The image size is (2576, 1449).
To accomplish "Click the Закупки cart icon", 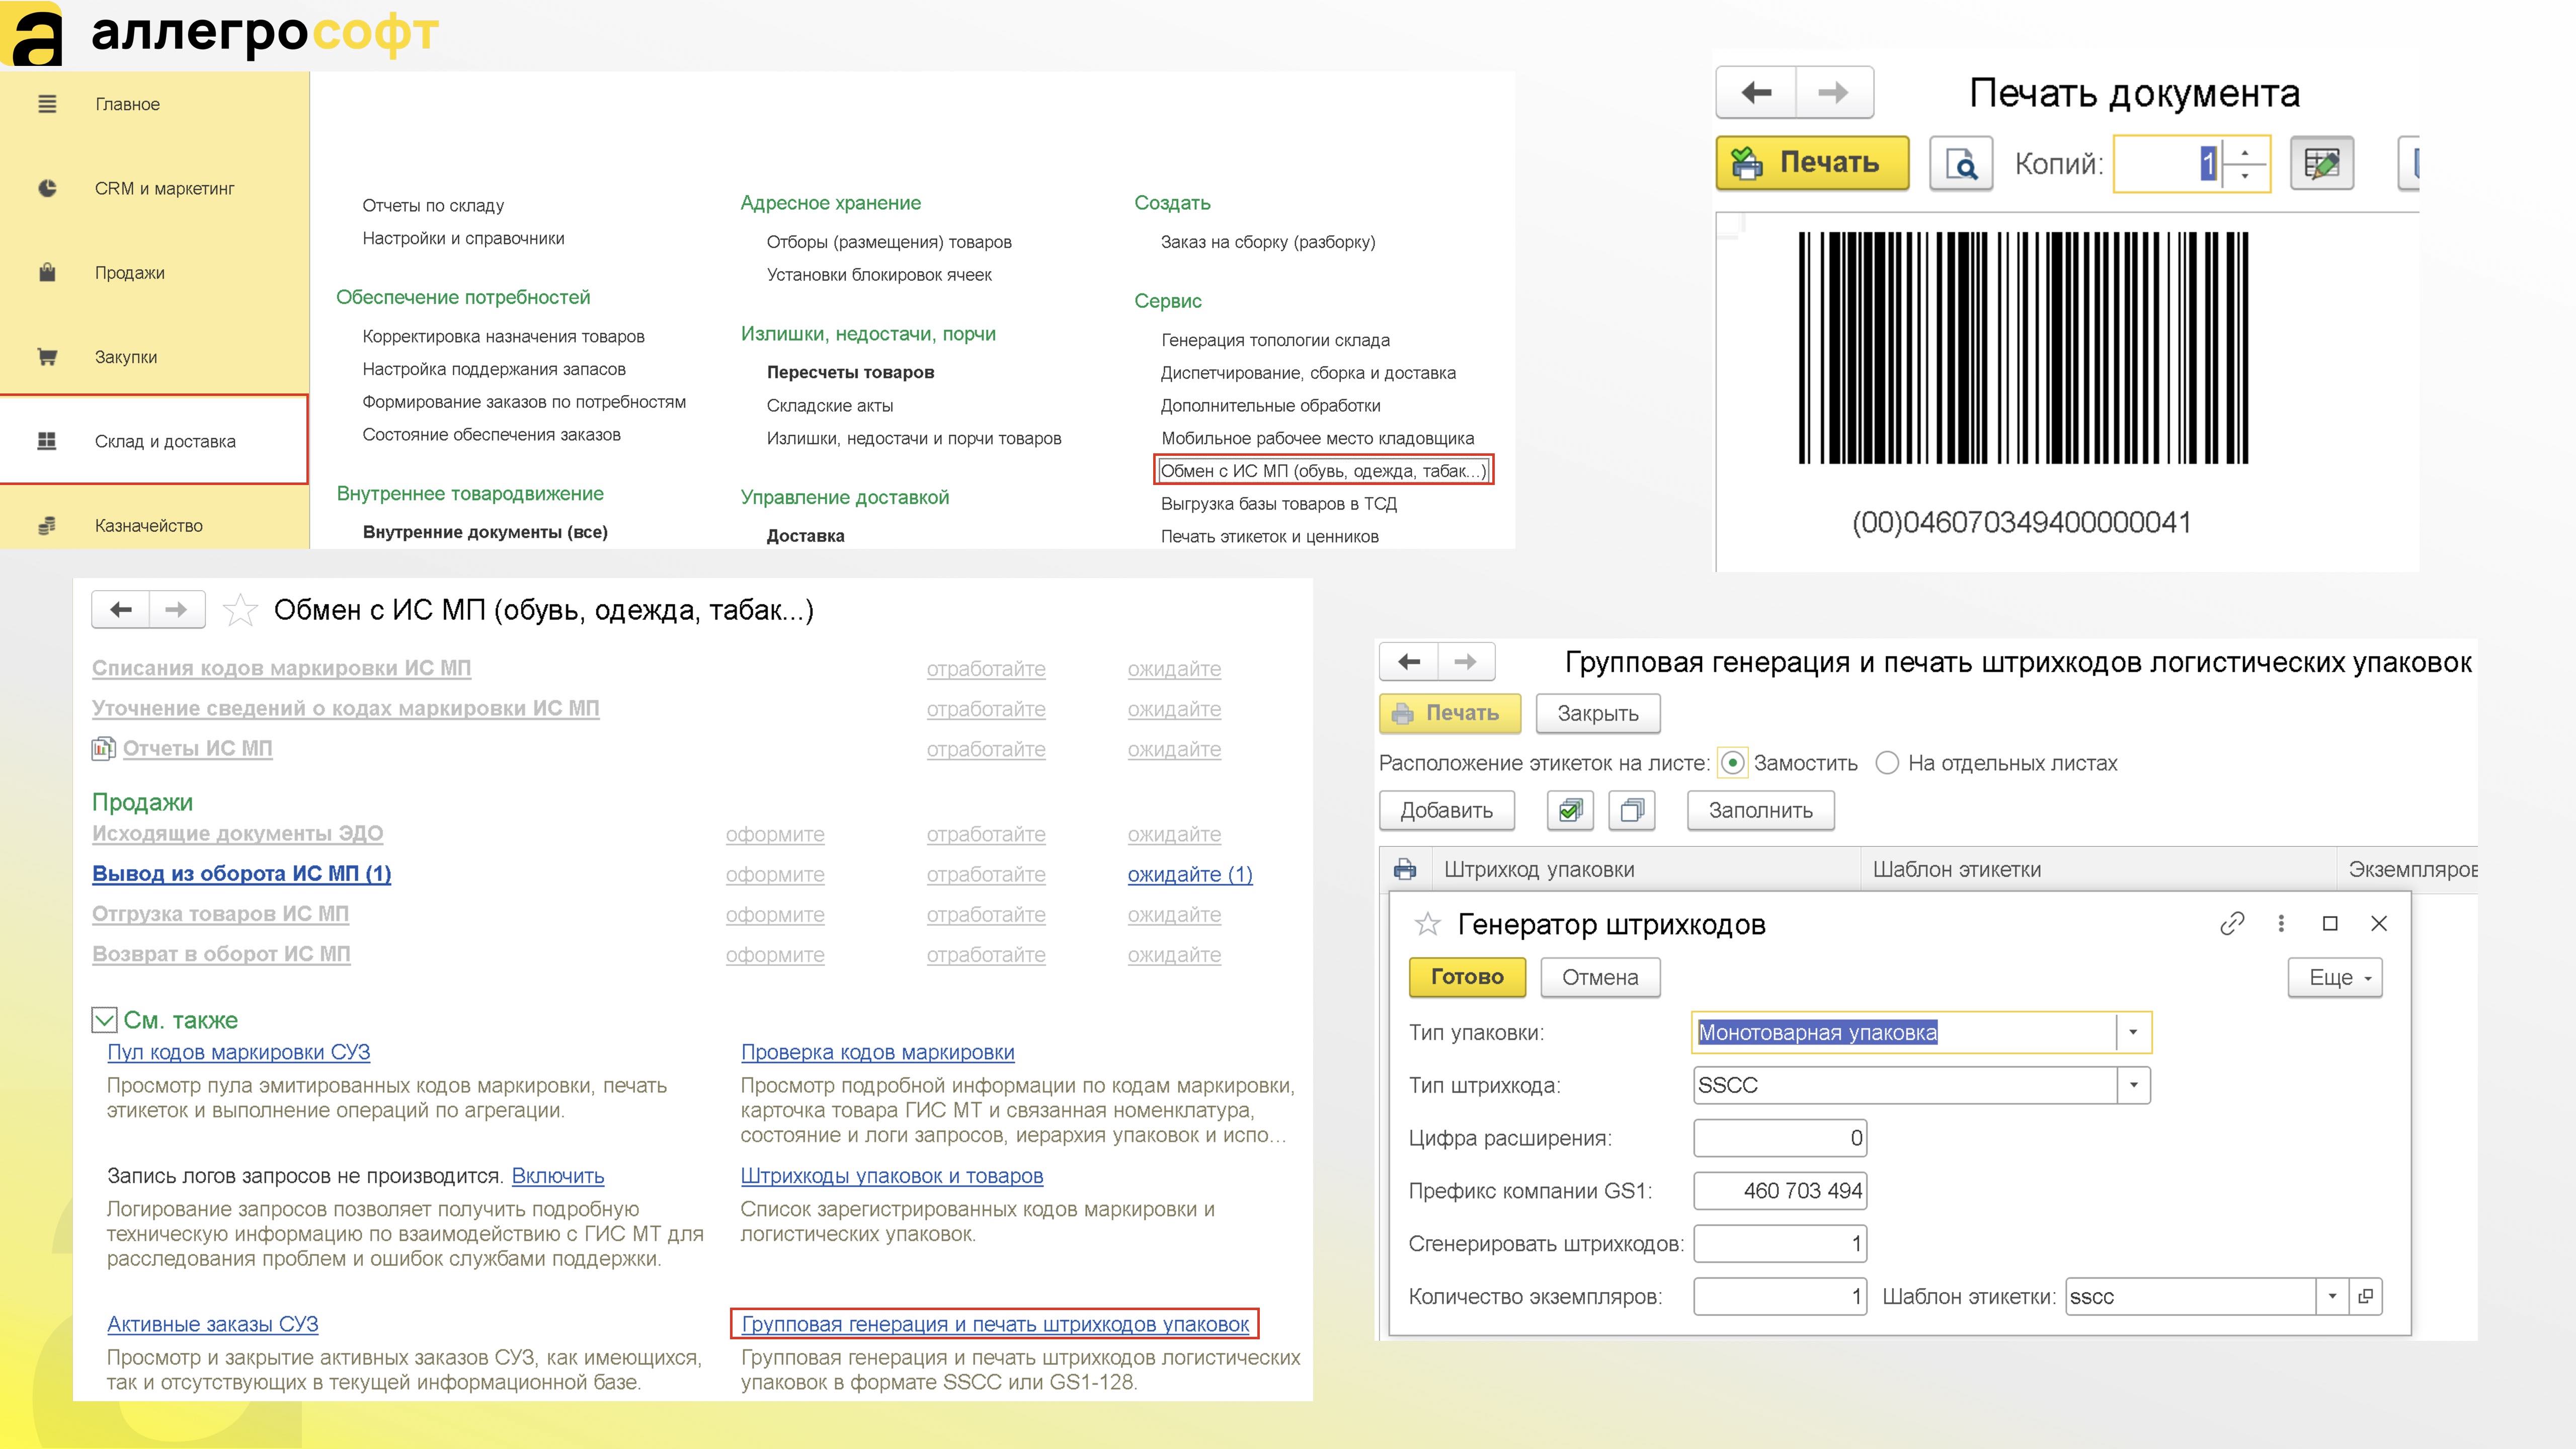I will (x=47, y=357).
